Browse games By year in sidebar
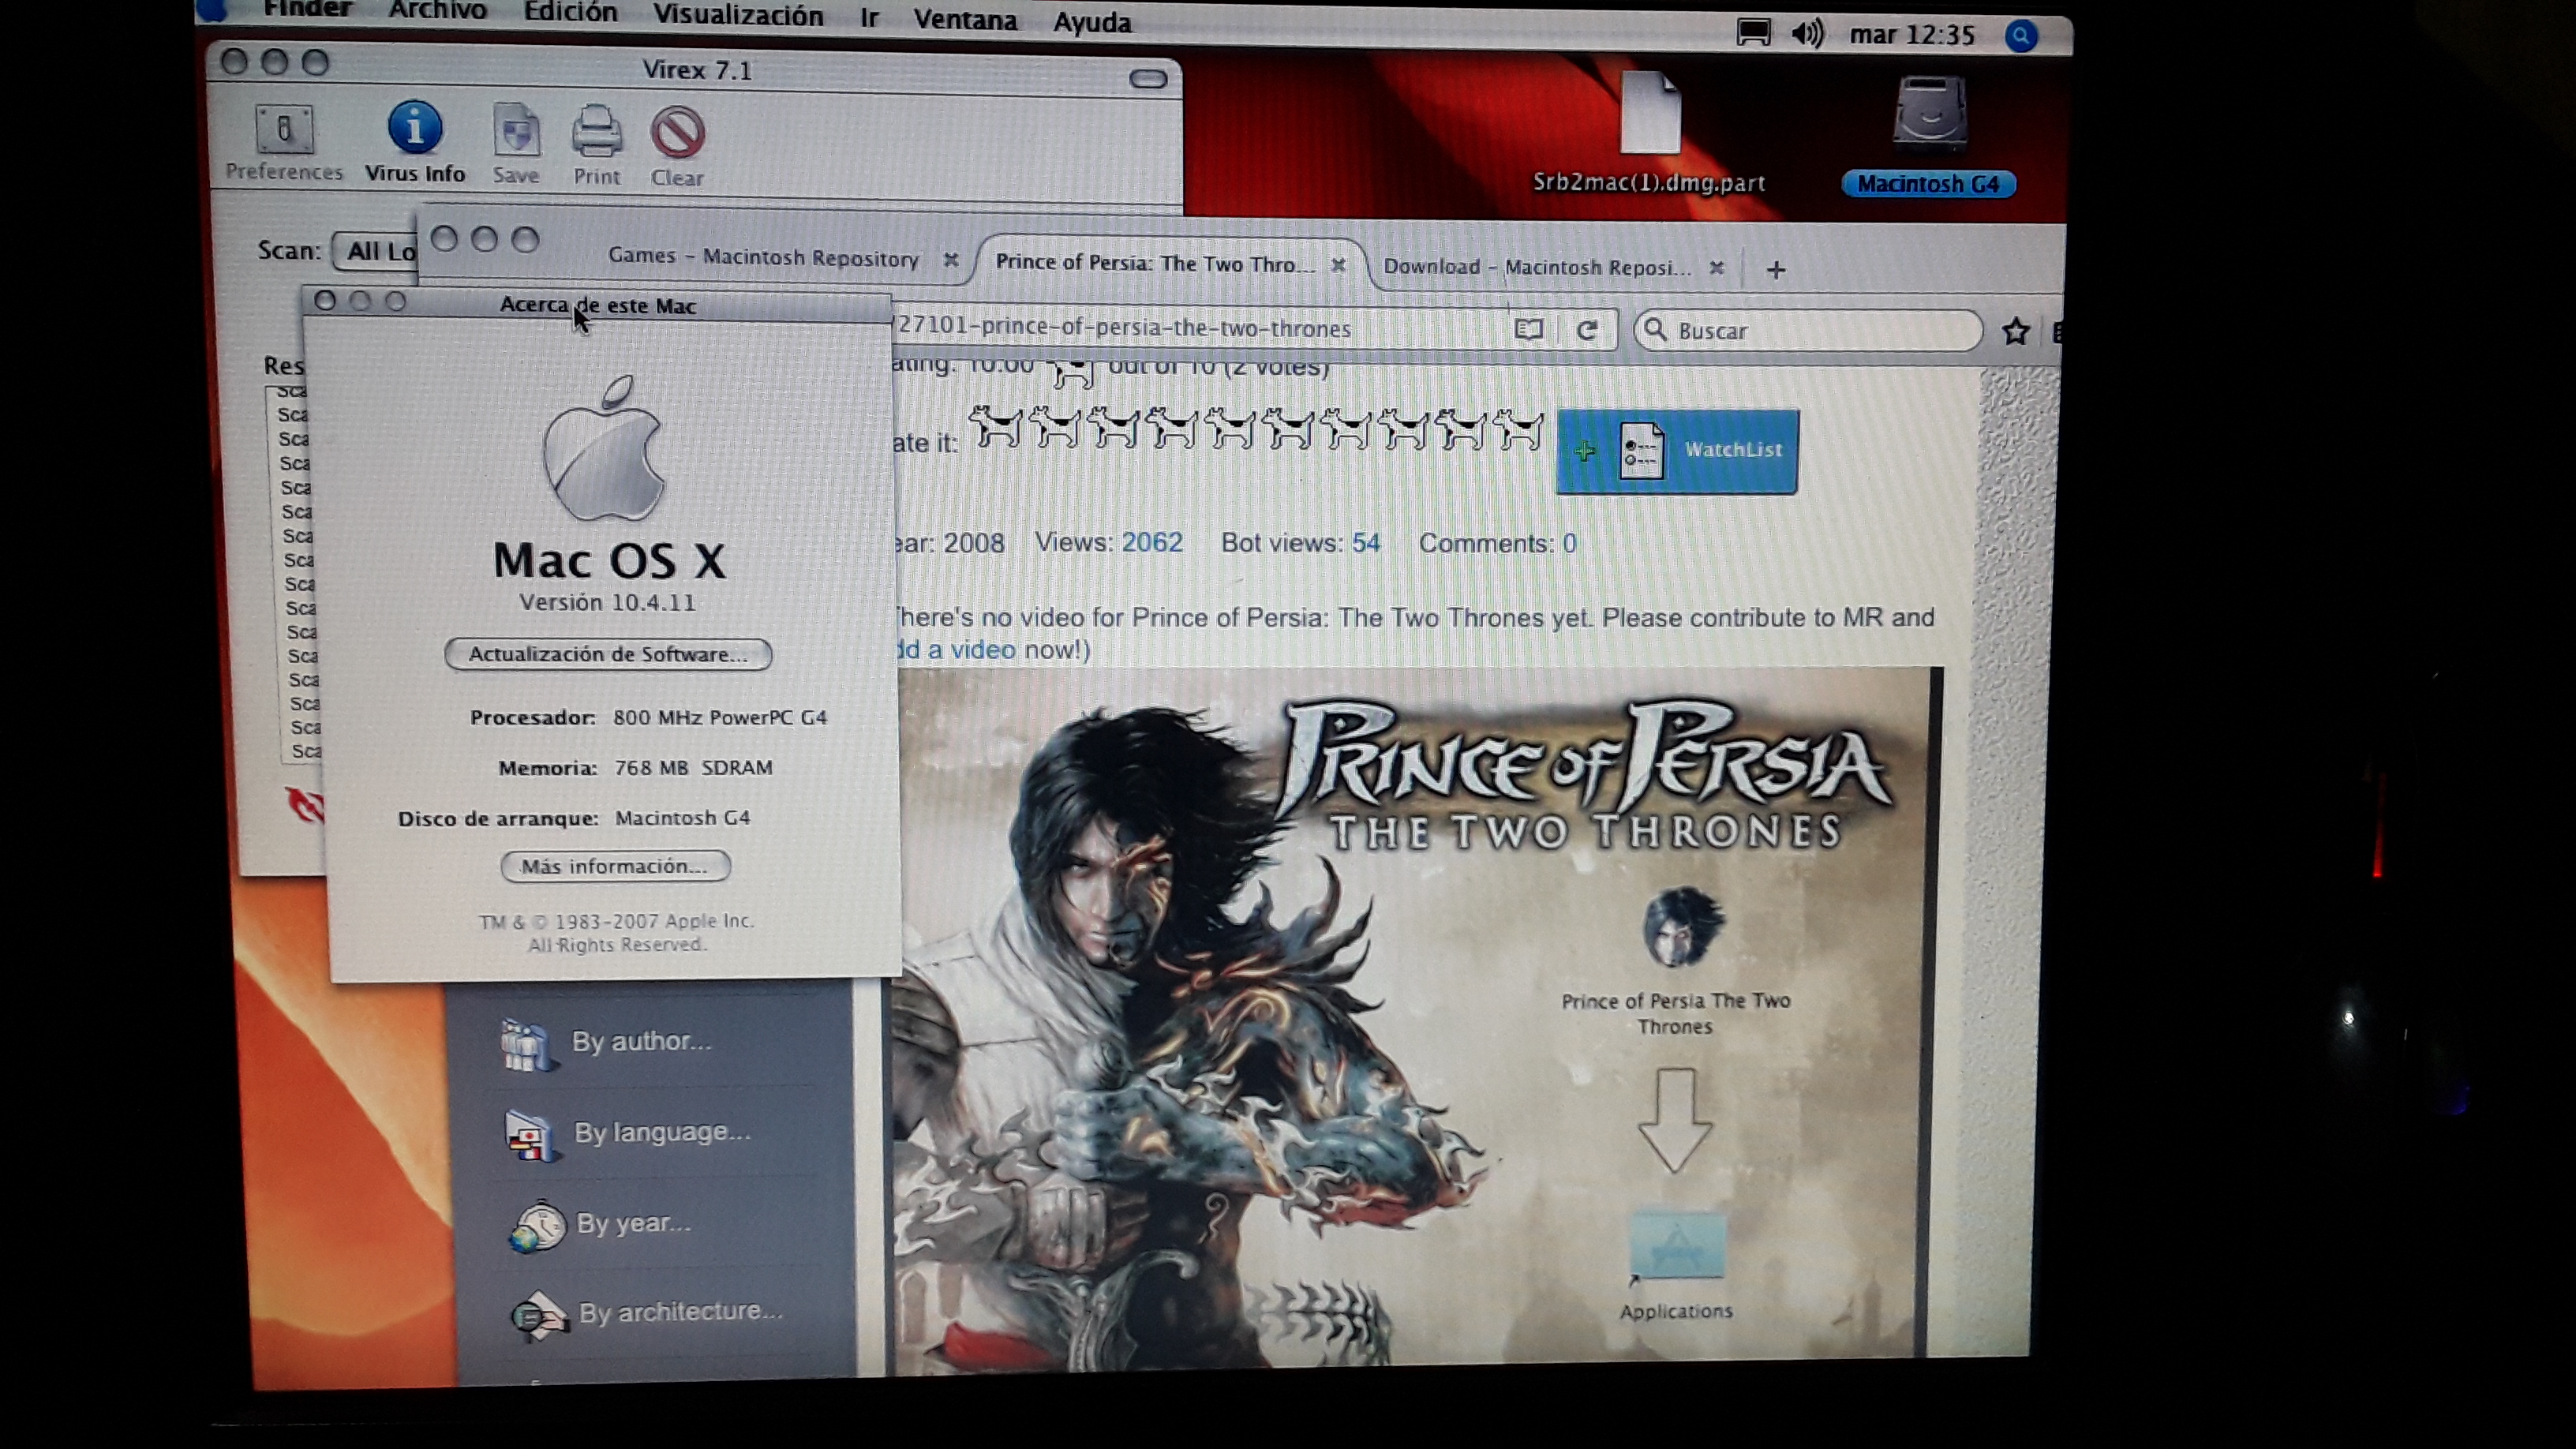Image resolution: width=2576 pixels, height=1449 pixels. click(x=633, y=1223)
